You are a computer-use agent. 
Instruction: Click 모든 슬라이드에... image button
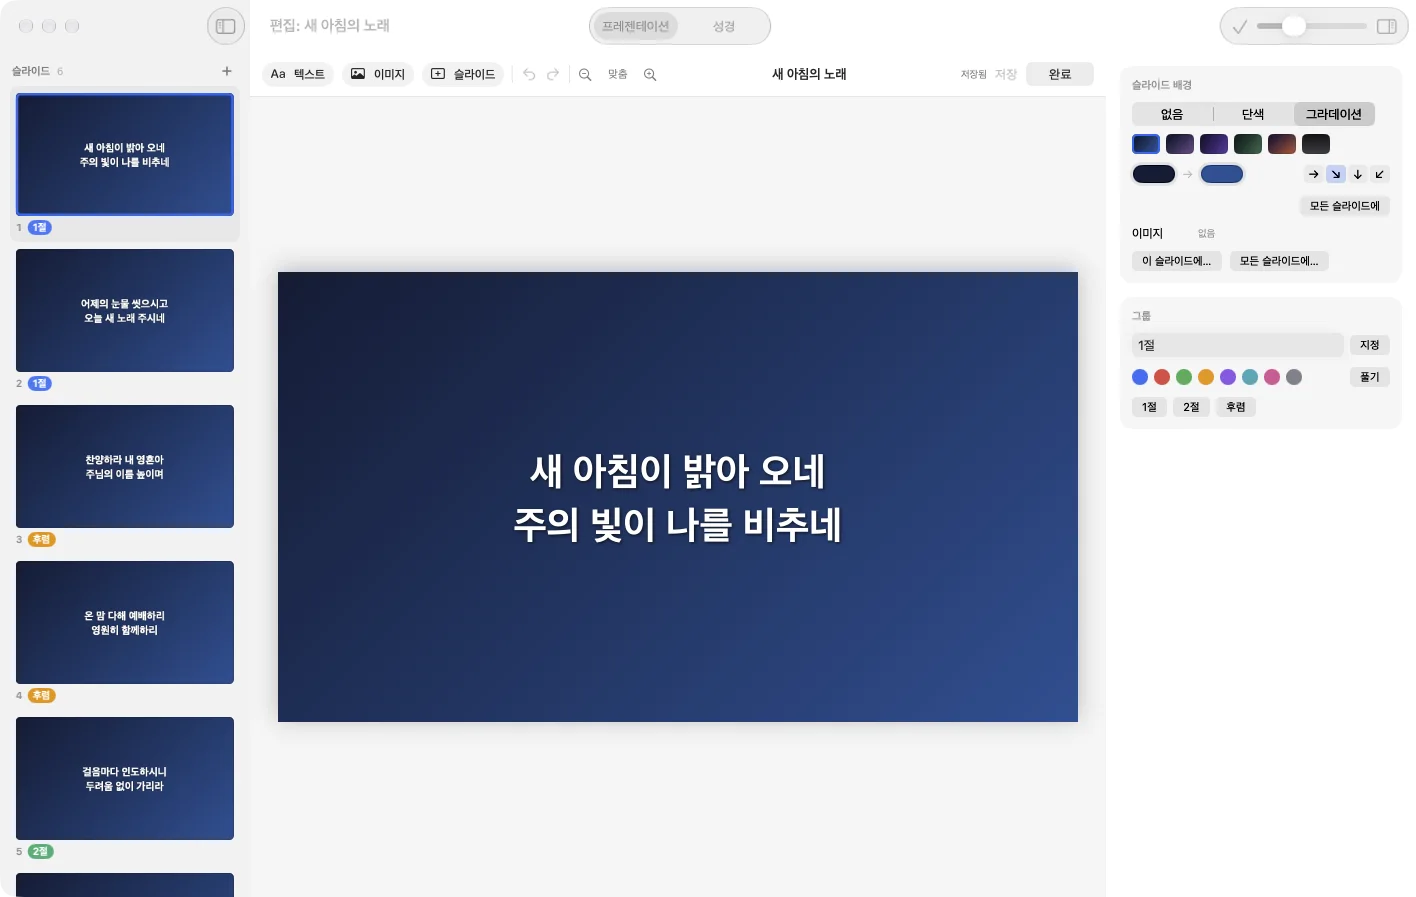click(1279, 261)
